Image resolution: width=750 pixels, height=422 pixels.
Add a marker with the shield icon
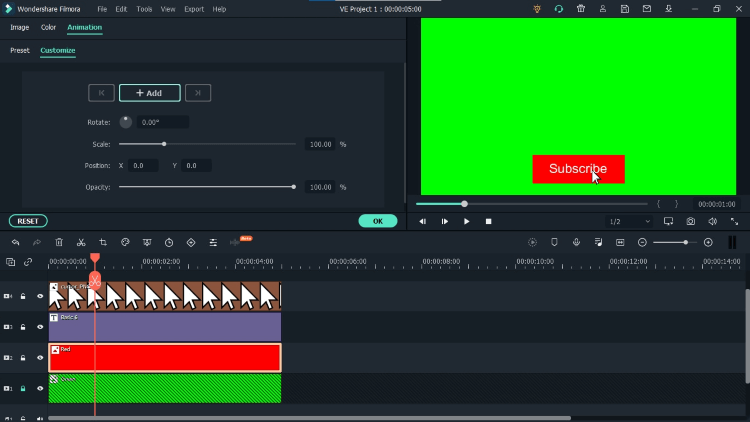click(554, 243)
